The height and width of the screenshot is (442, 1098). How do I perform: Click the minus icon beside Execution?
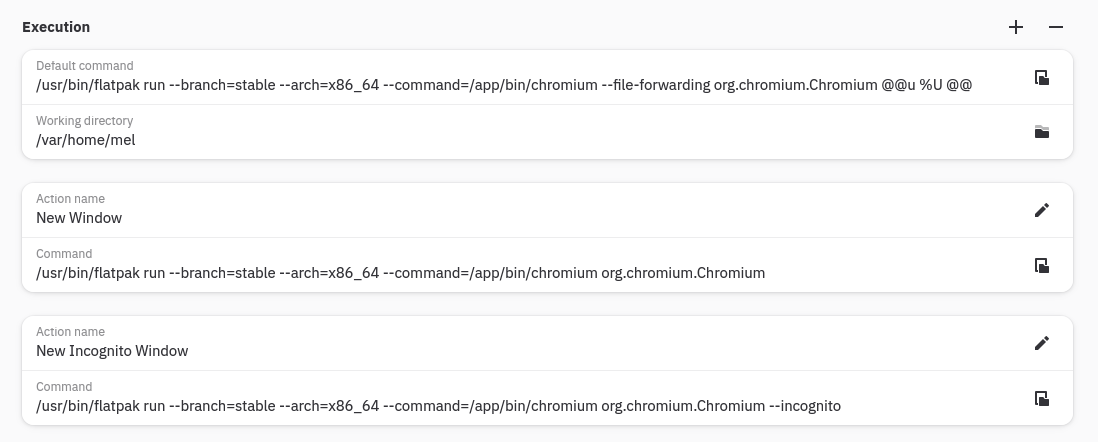(1056, 28)
